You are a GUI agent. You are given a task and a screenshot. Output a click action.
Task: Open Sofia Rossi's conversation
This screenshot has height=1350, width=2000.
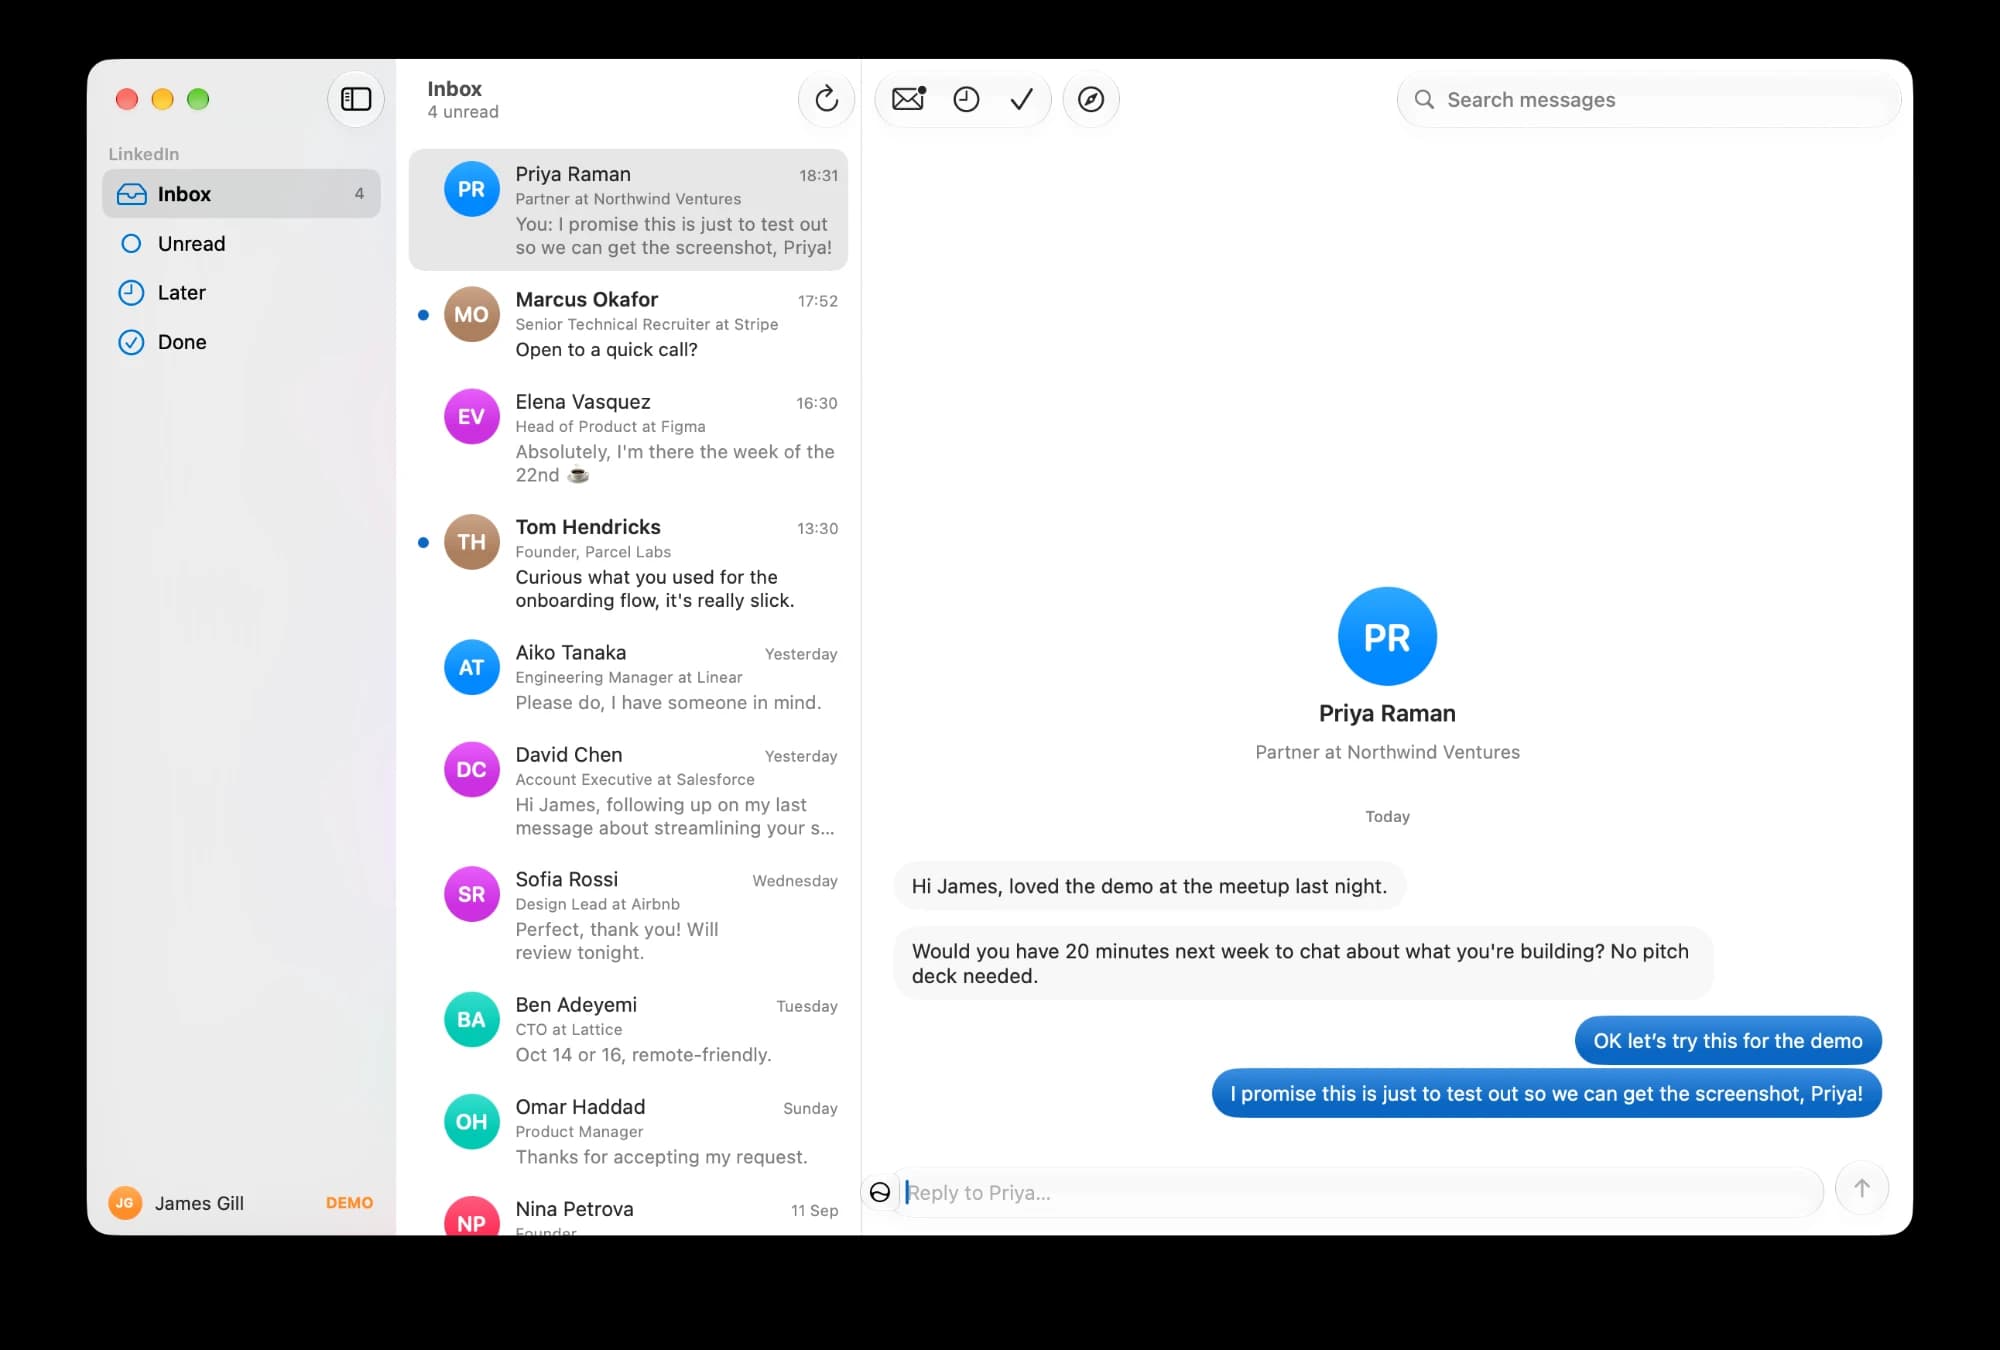click(628, 916)
